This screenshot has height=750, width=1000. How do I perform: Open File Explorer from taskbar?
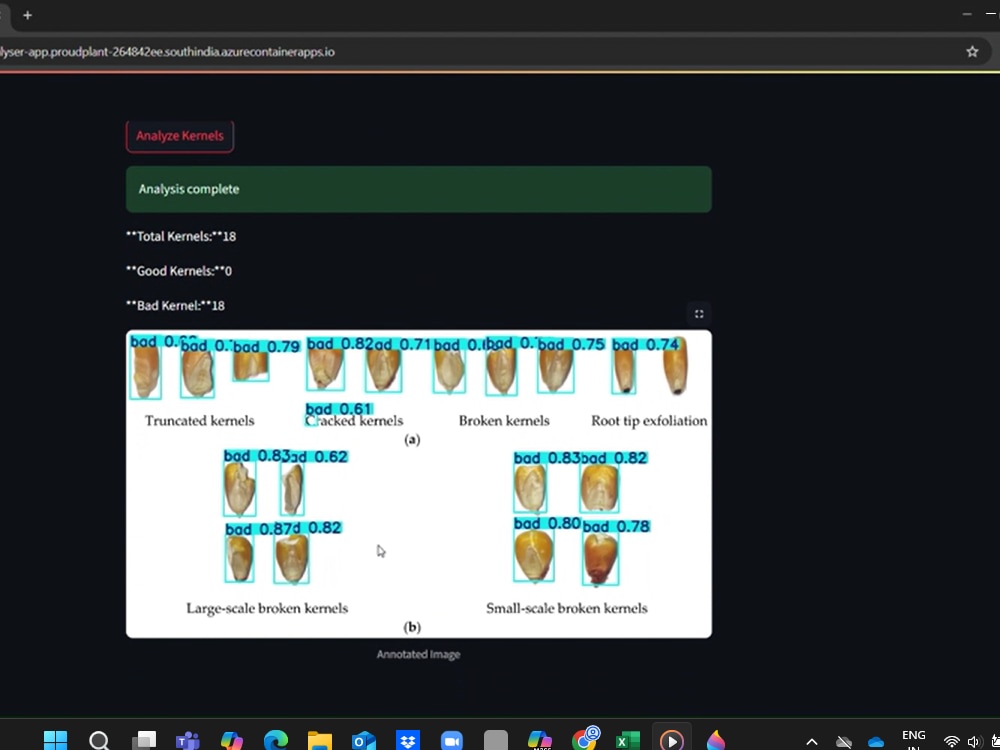pyautogui.click(x=320, y=741)
